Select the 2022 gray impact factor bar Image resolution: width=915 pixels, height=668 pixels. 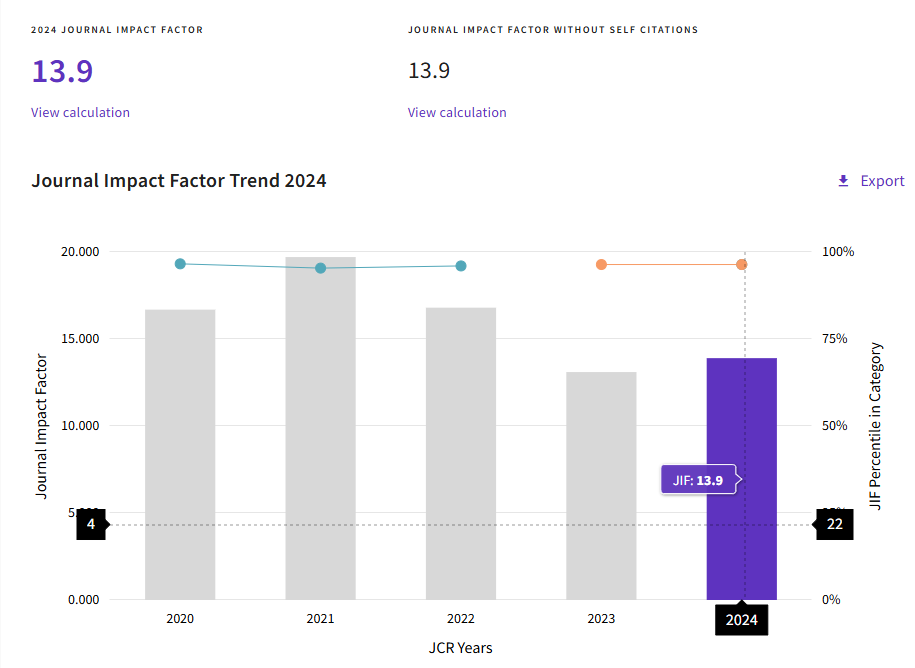pyautogui.click(x=461, y=454)
